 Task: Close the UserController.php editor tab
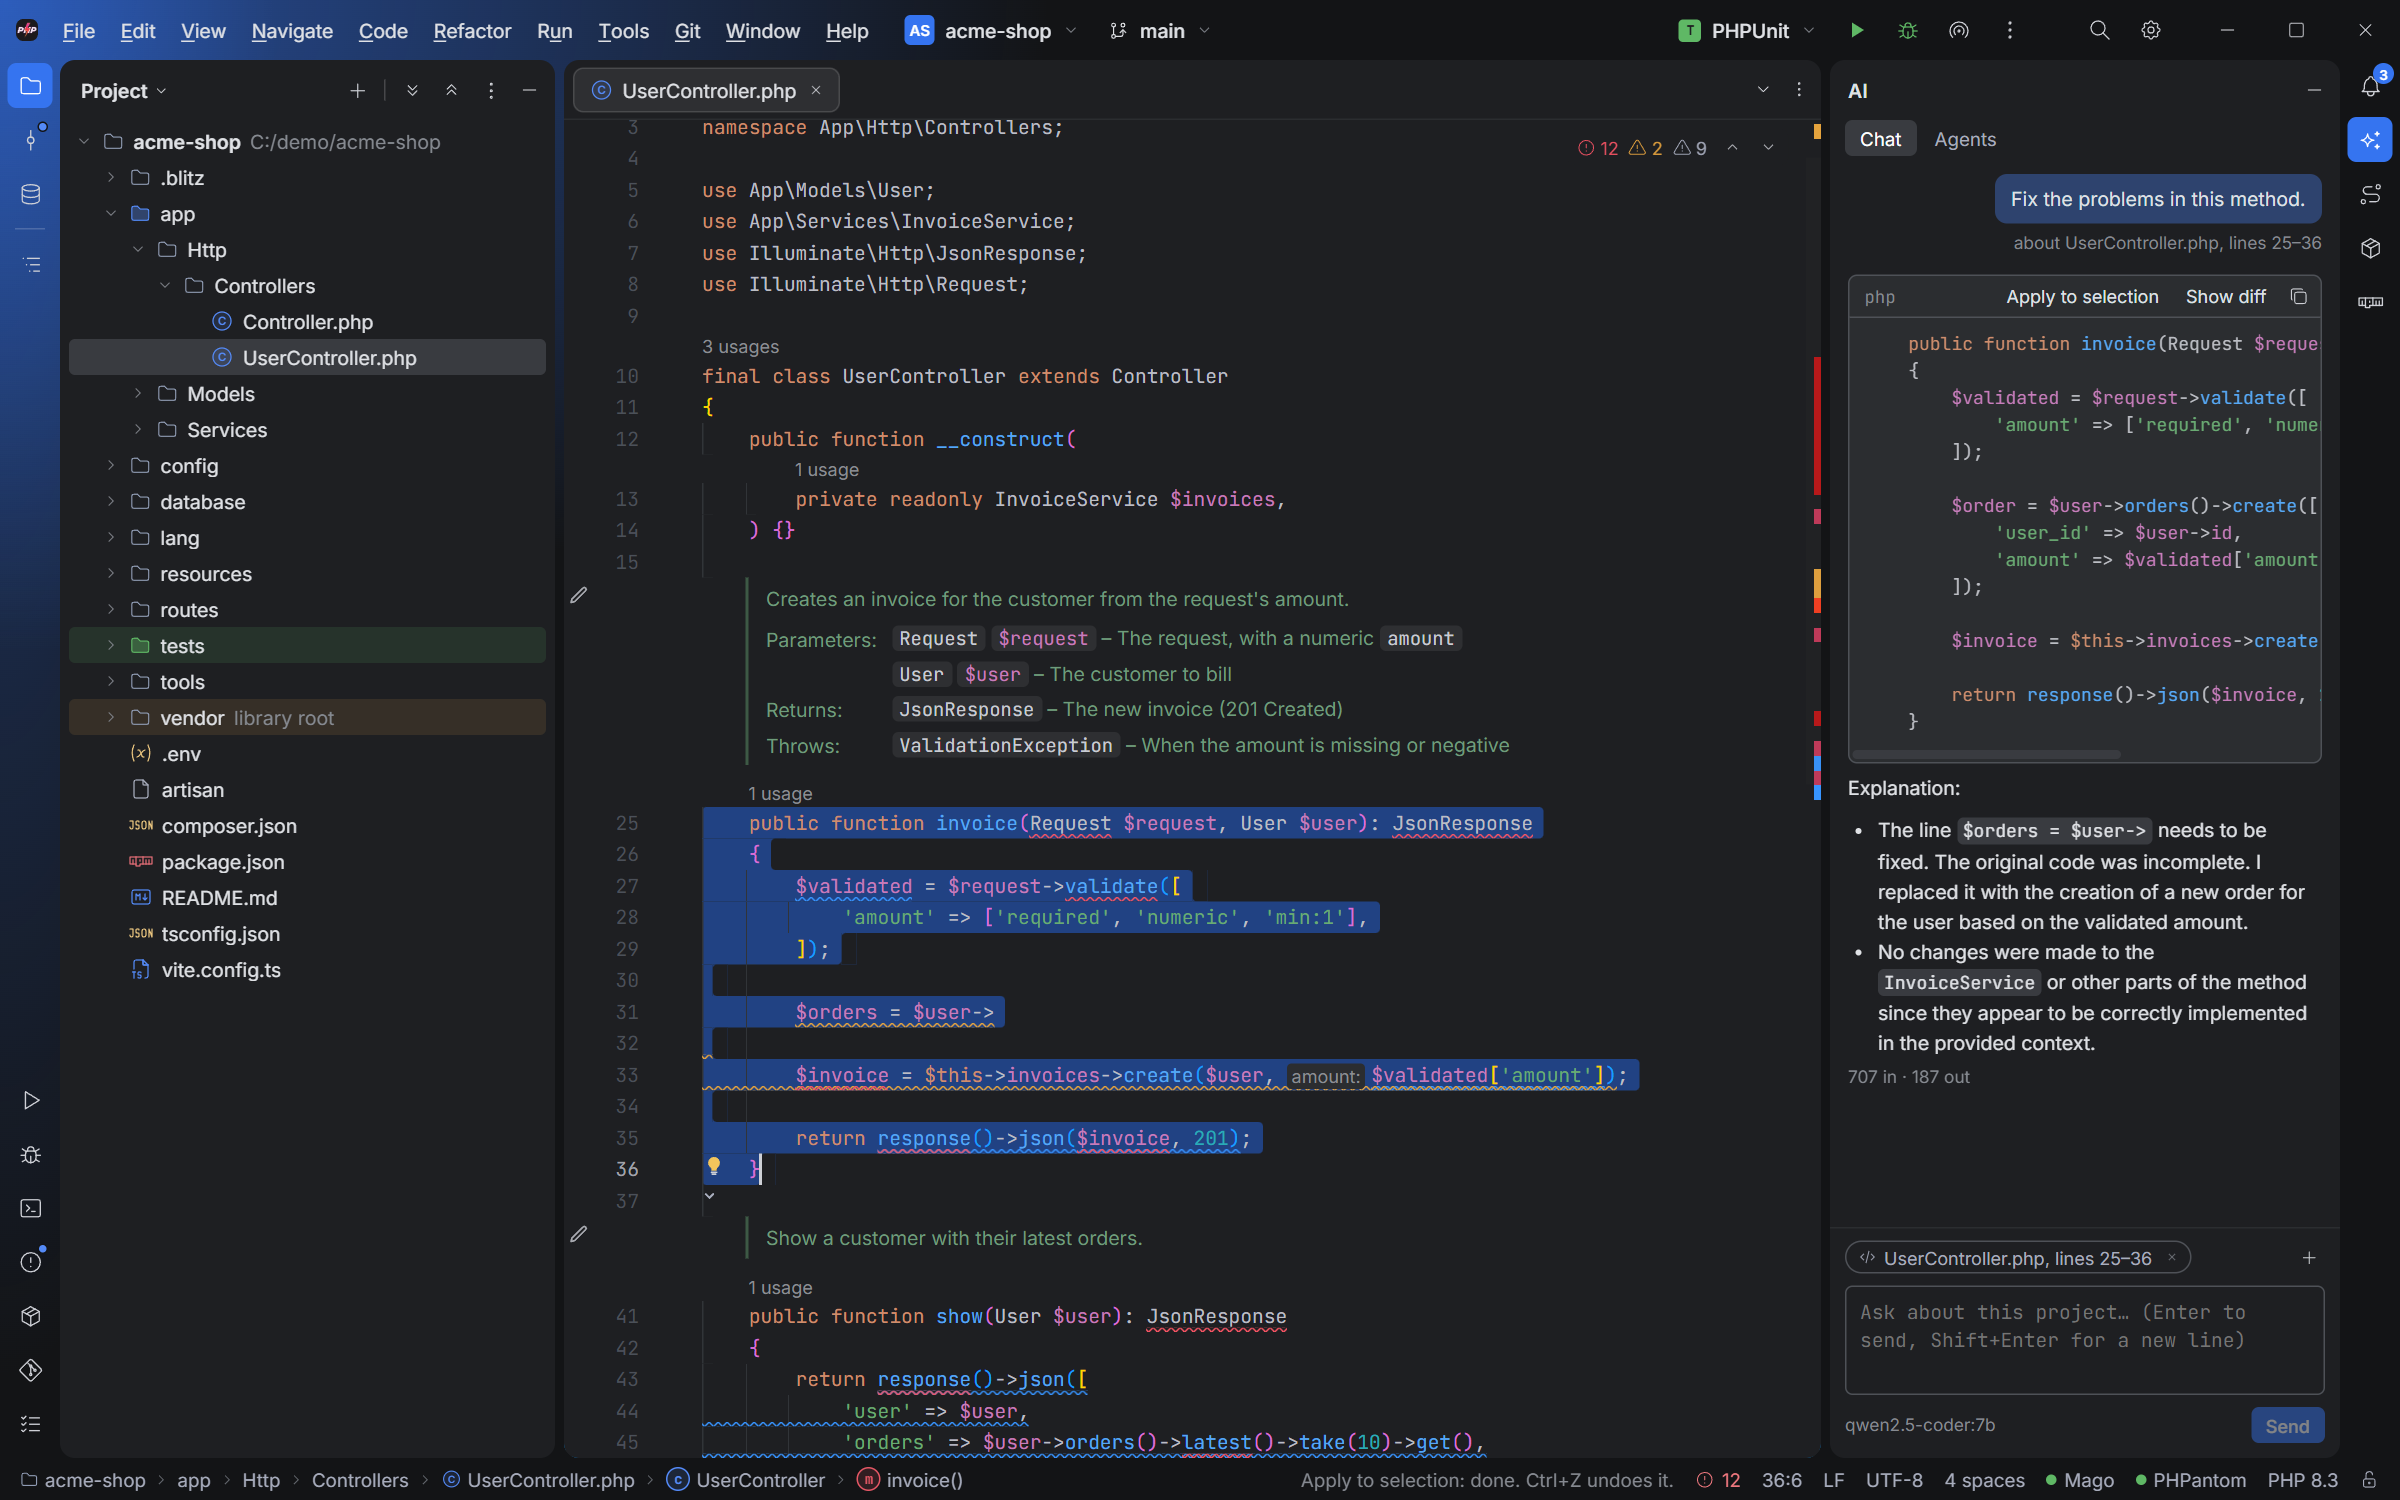click(x=816, y=90)
